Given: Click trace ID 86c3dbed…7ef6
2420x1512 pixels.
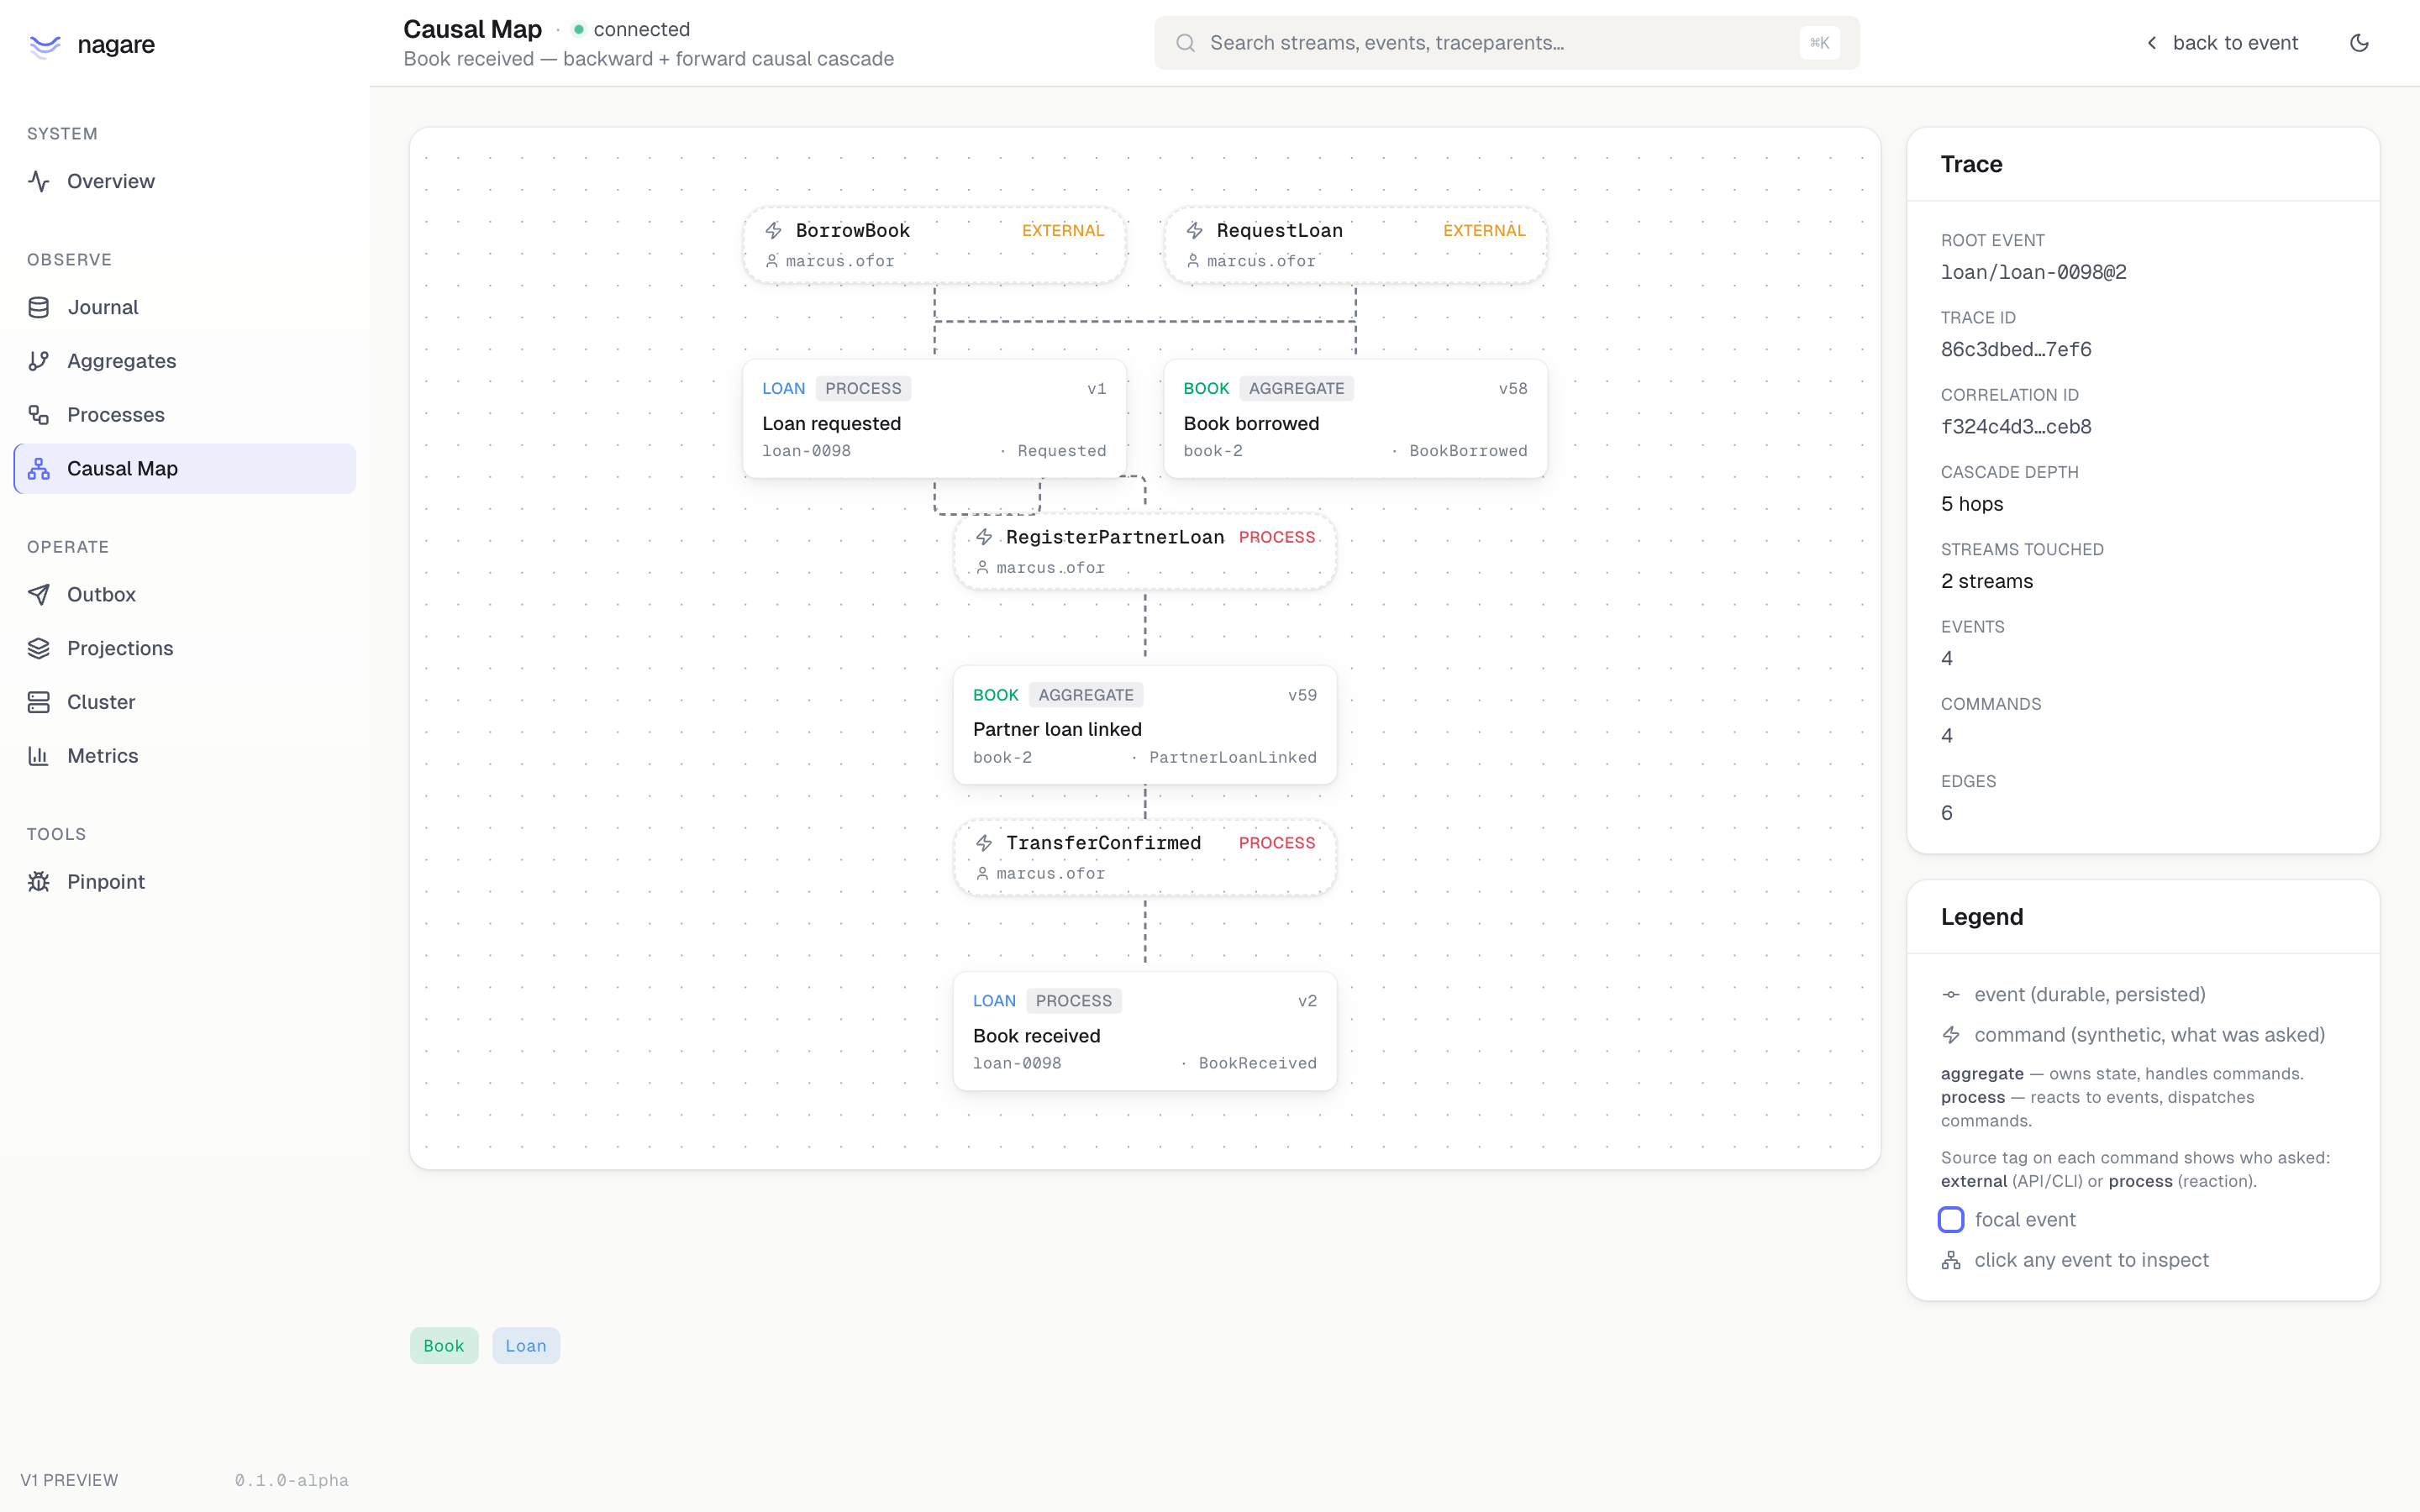Looking at the screenshot, I should (x=2016, y=350).
